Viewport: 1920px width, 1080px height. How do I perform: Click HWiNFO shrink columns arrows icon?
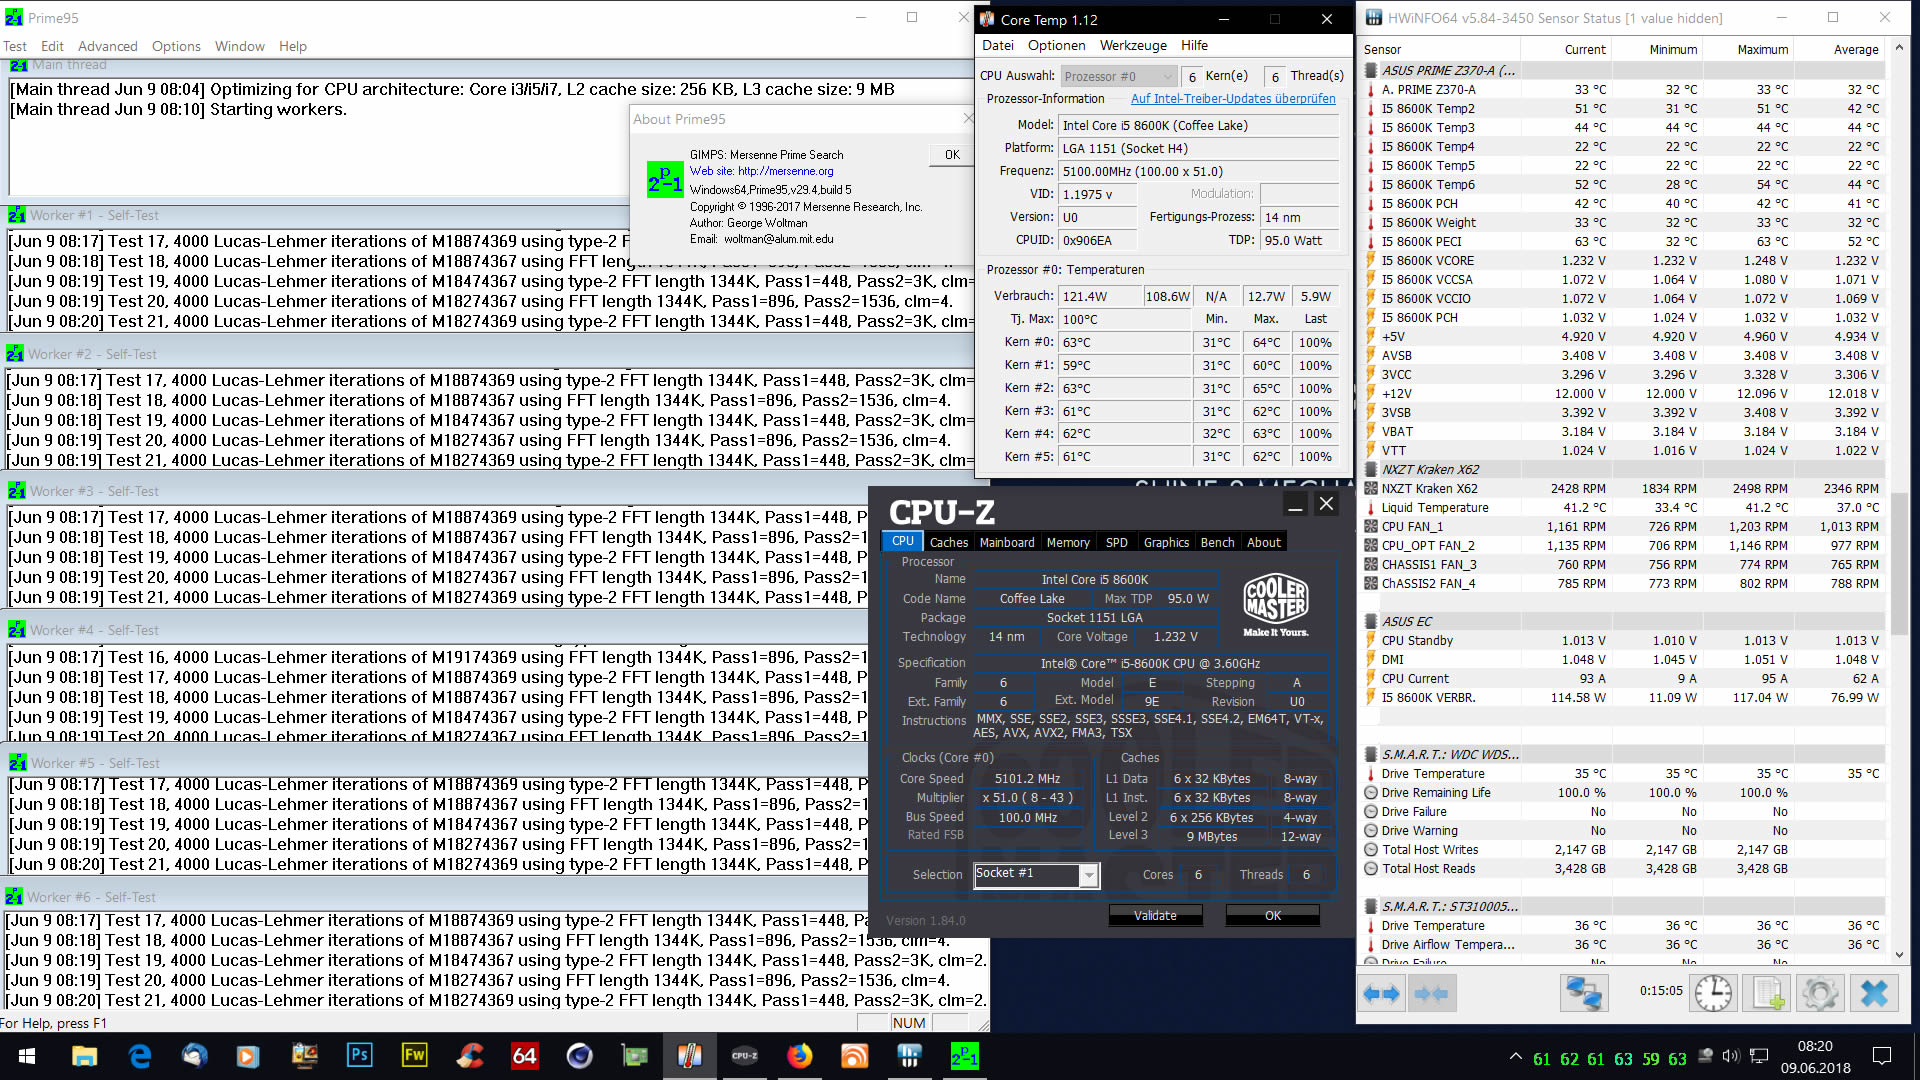point(1431,993)
